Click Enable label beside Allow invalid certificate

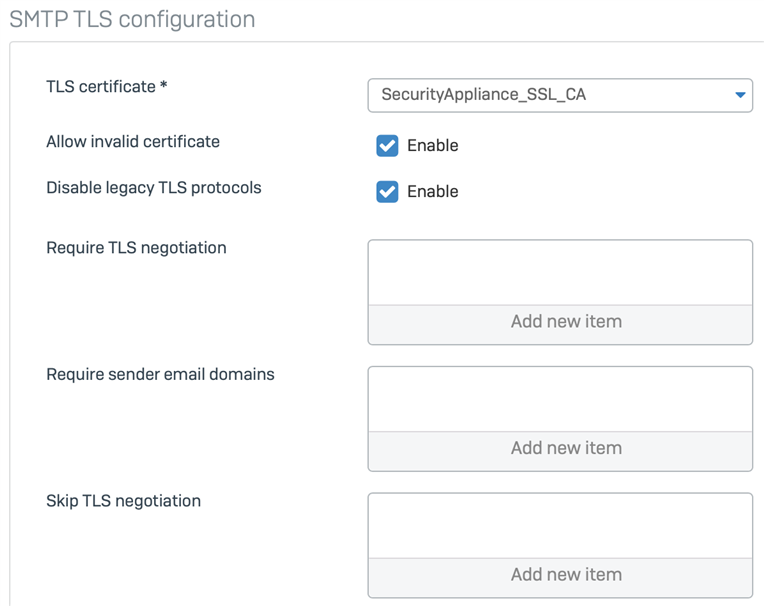click(x=433, y=146)
